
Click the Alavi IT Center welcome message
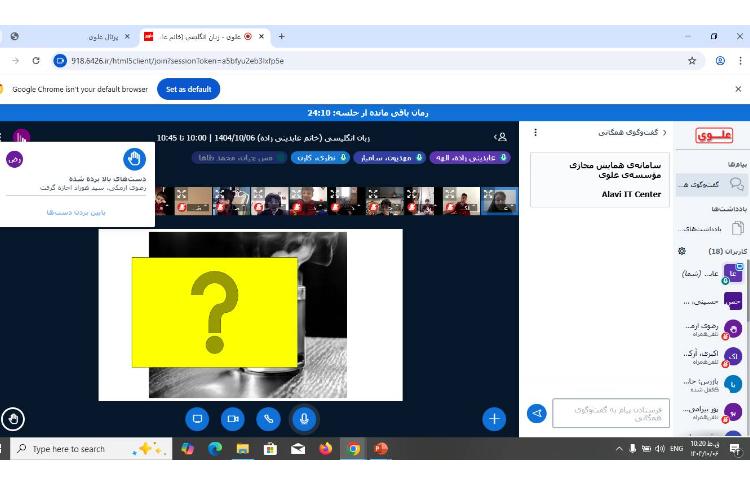point(600,180)
